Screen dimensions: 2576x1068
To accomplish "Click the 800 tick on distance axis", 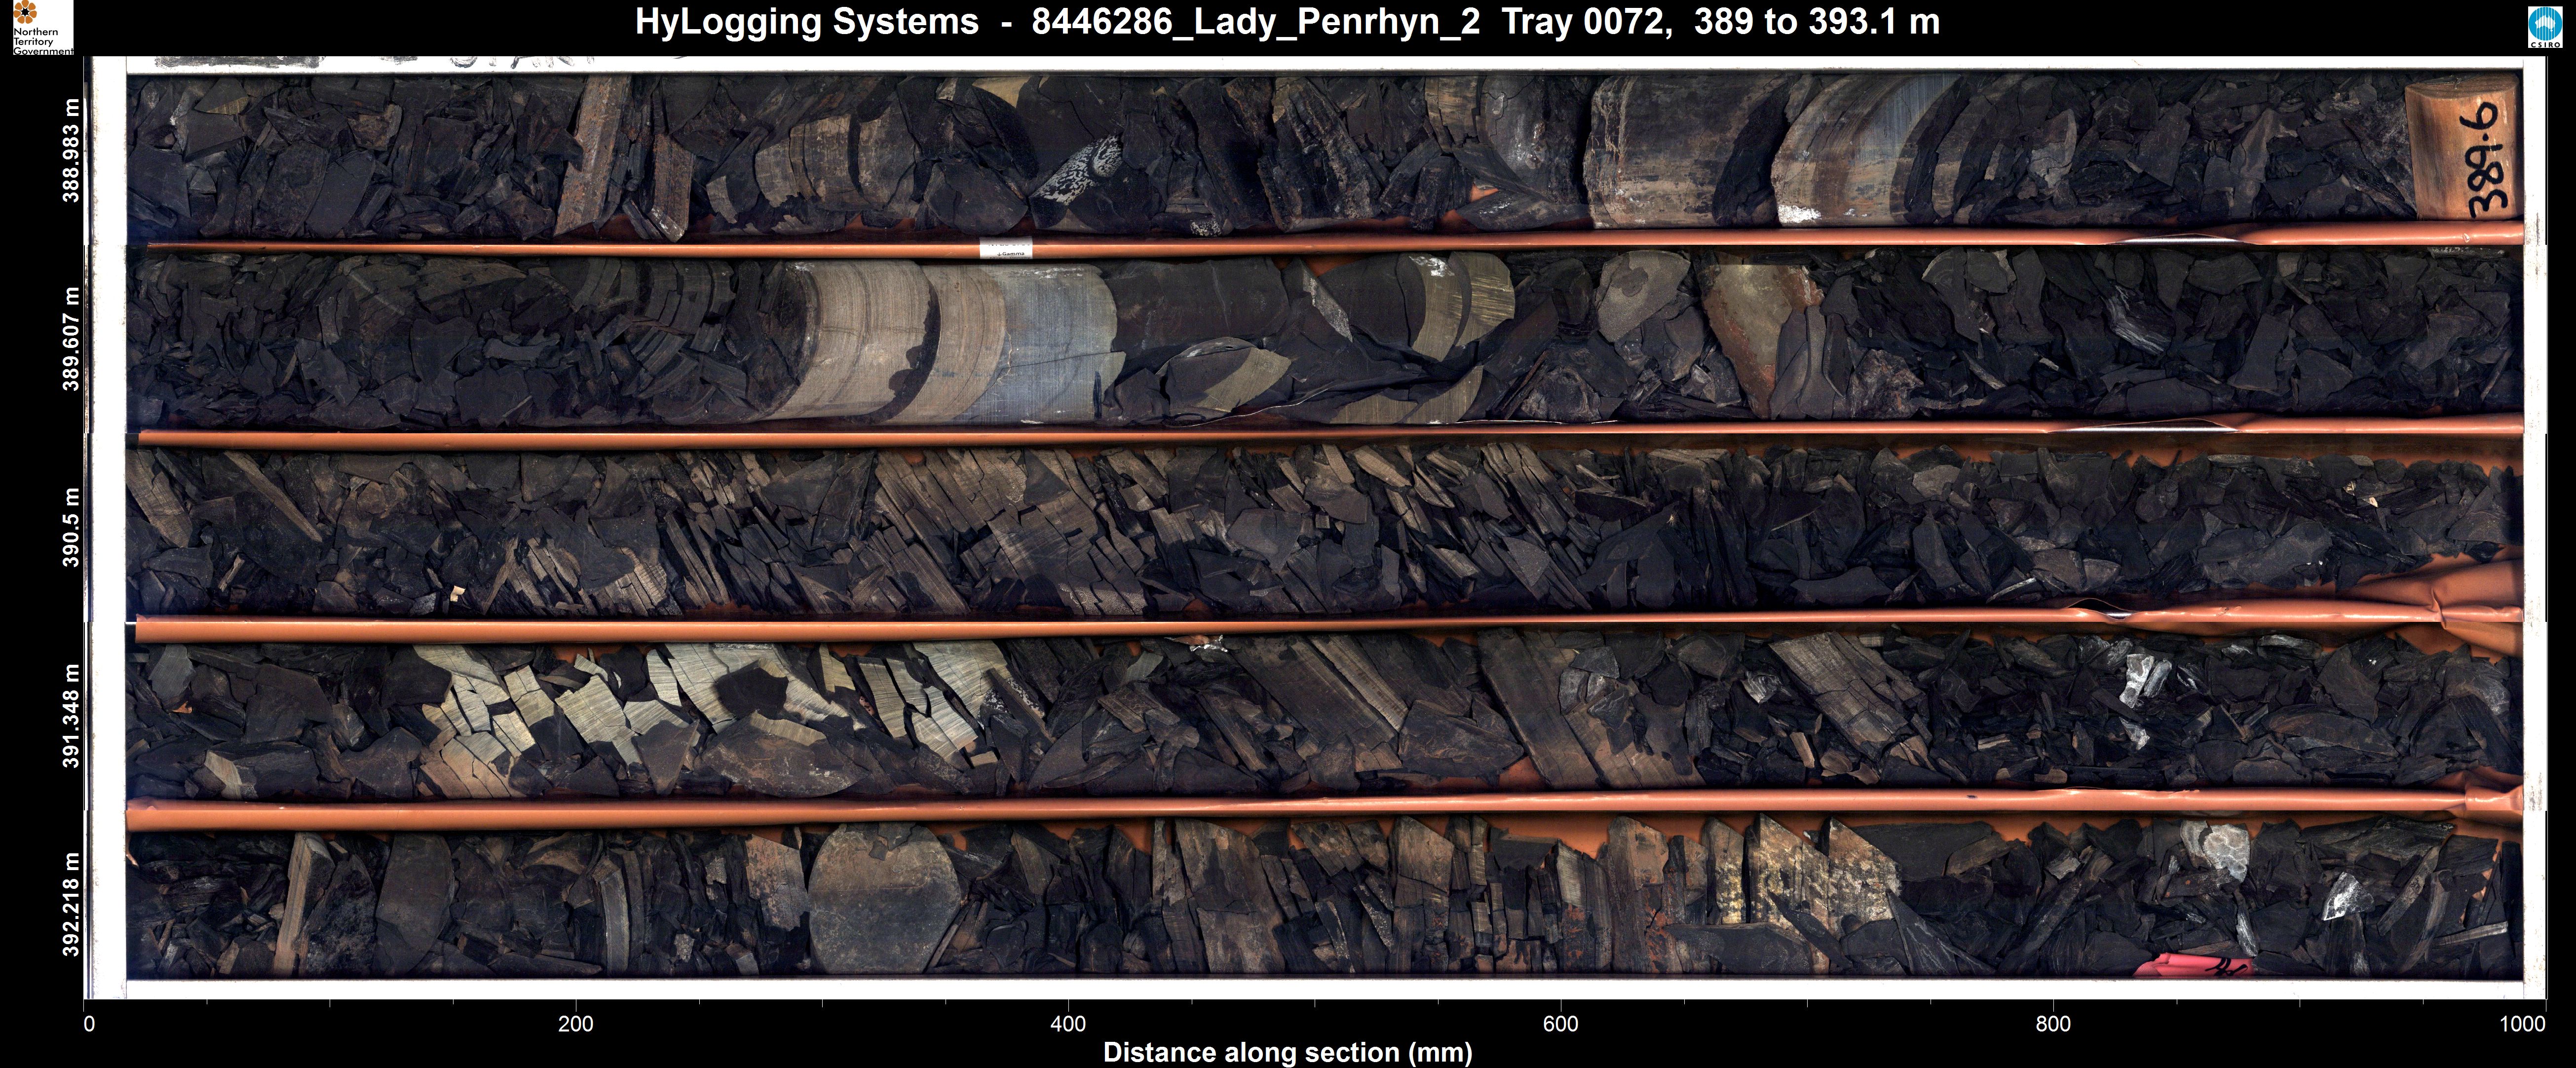I will (x=2053, y=1023).
